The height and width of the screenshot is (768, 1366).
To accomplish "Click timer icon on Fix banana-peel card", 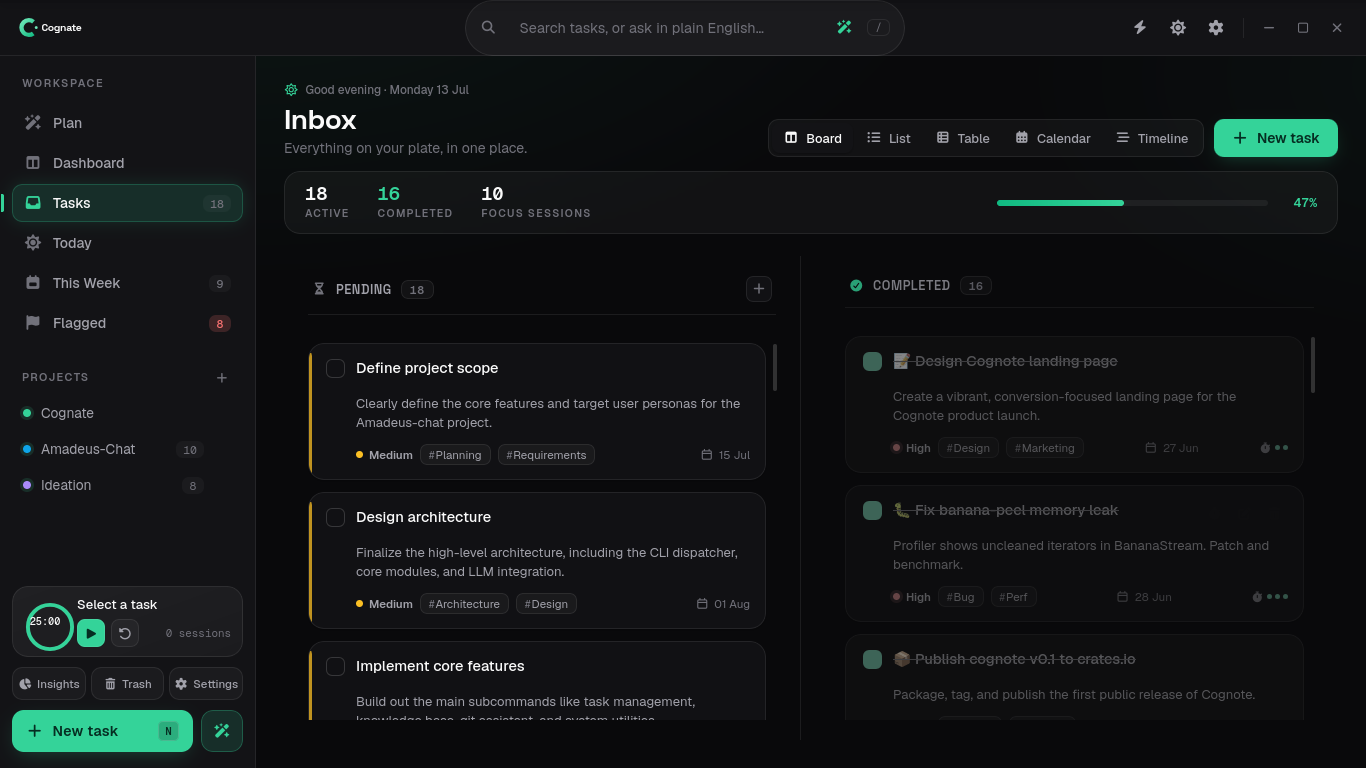I will click(1257, 596).
